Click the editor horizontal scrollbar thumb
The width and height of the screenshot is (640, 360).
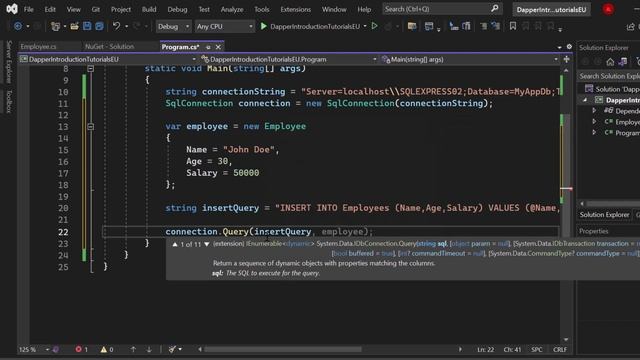(283, 349)
